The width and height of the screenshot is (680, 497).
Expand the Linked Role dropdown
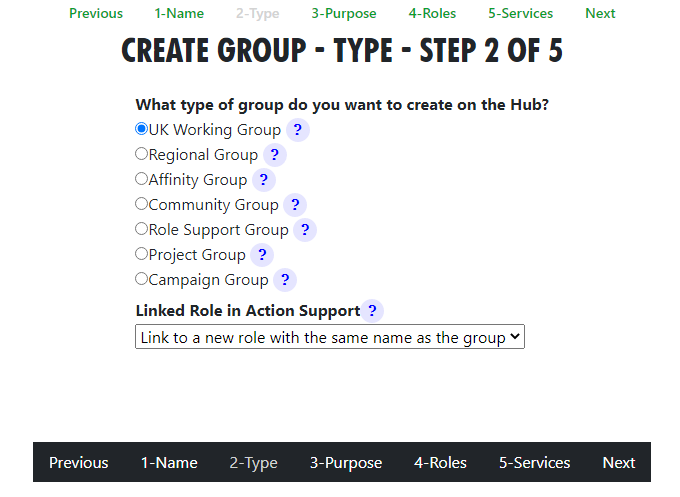330,337
